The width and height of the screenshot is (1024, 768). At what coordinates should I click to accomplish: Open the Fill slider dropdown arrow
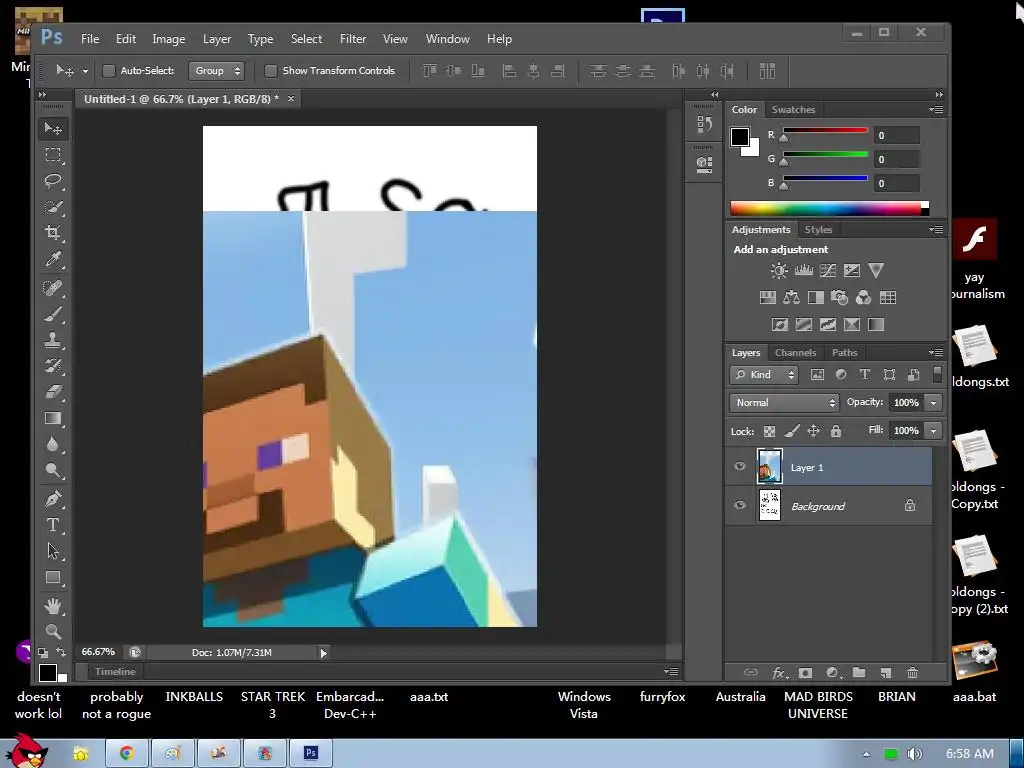point(933,430)
